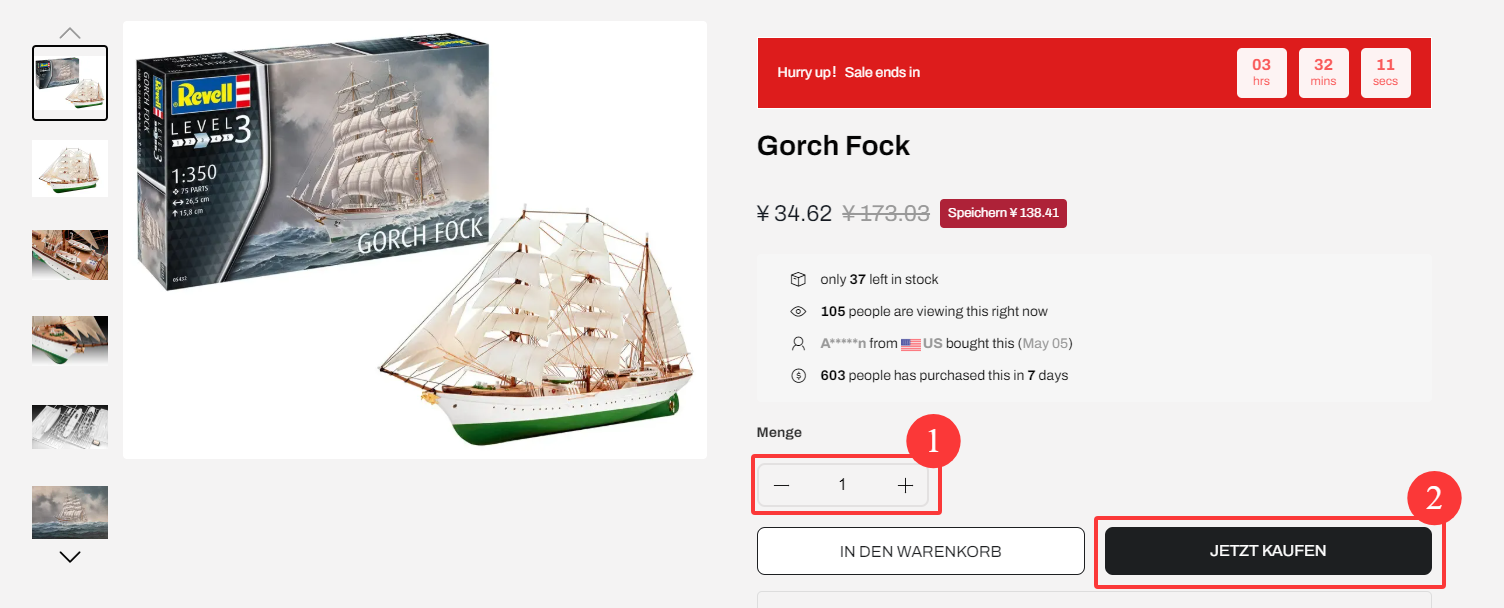
Task: Click the red Speichern savings badge
Action: [1003, 213]
